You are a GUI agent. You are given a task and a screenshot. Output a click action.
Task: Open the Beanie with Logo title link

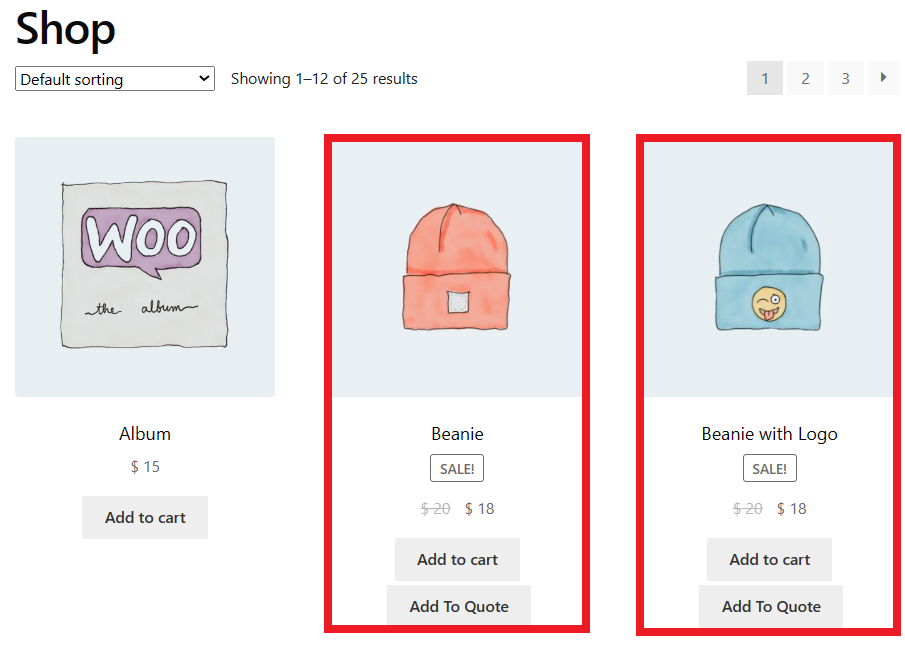[768, 433]
